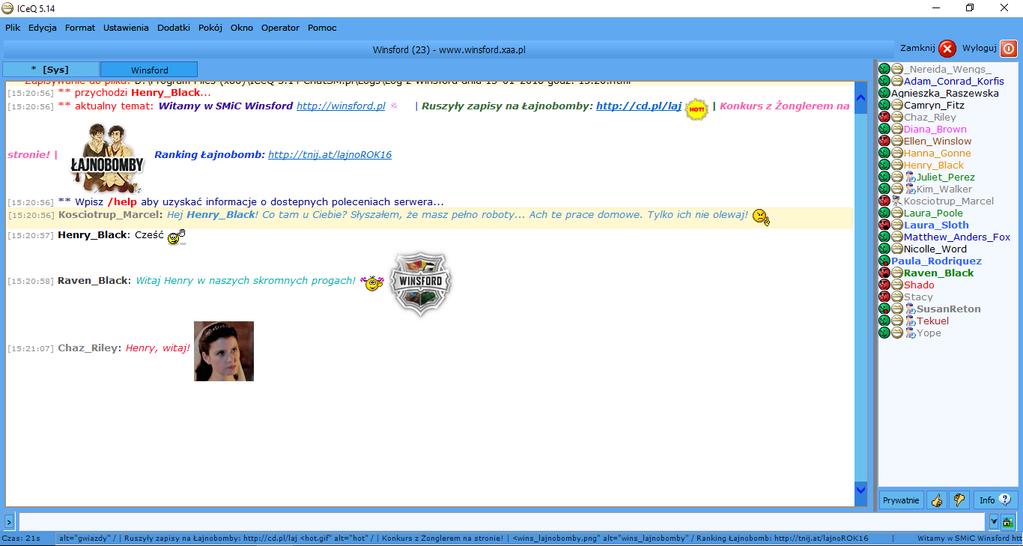Click the Zamknij red X icon
The height and width of the screenshot is (546, 1023).
pos(947,49)
